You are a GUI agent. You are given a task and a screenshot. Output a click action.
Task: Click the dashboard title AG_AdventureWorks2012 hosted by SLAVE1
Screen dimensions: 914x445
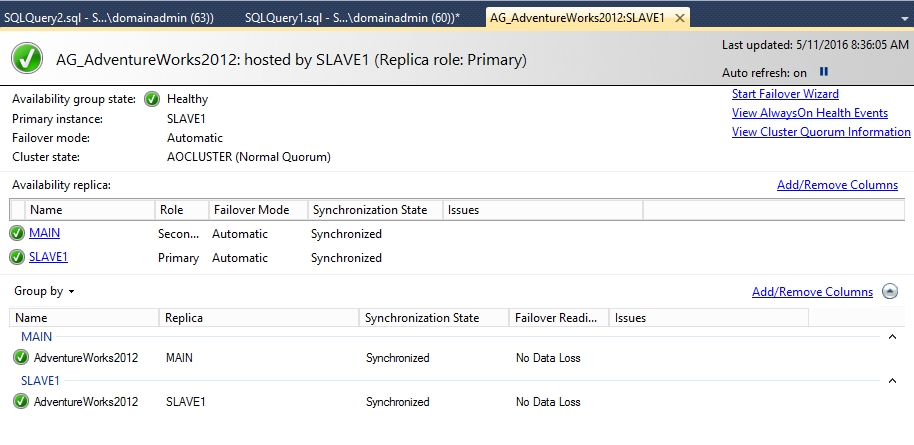point(291,59)
